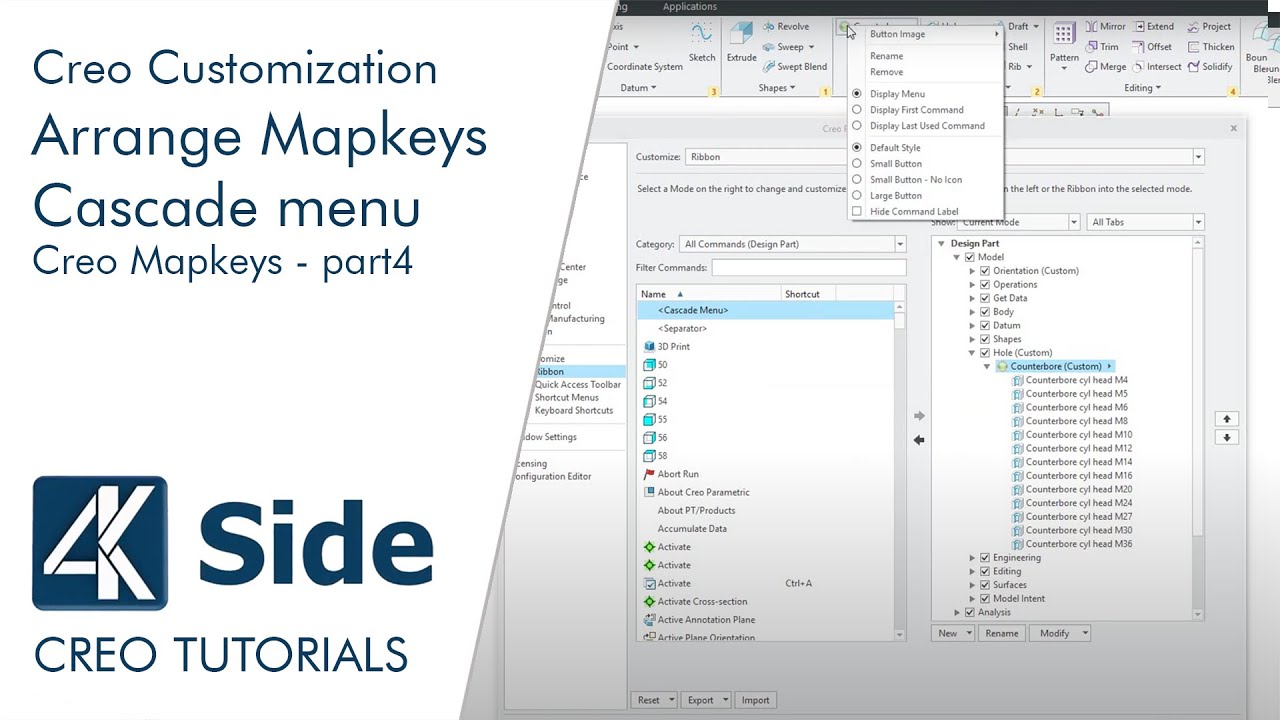Open the Button Image submenu
1280x720 pixels.
925,34
